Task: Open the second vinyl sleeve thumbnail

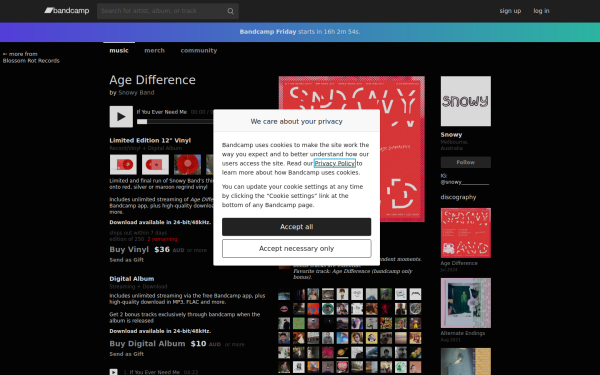Action: click(155, 165)
